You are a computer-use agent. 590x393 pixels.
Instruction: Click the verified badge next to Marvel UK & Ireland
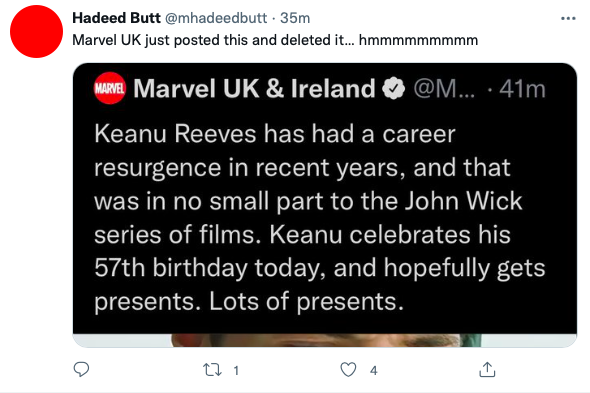pyautogui.click(x=393, y=88)
